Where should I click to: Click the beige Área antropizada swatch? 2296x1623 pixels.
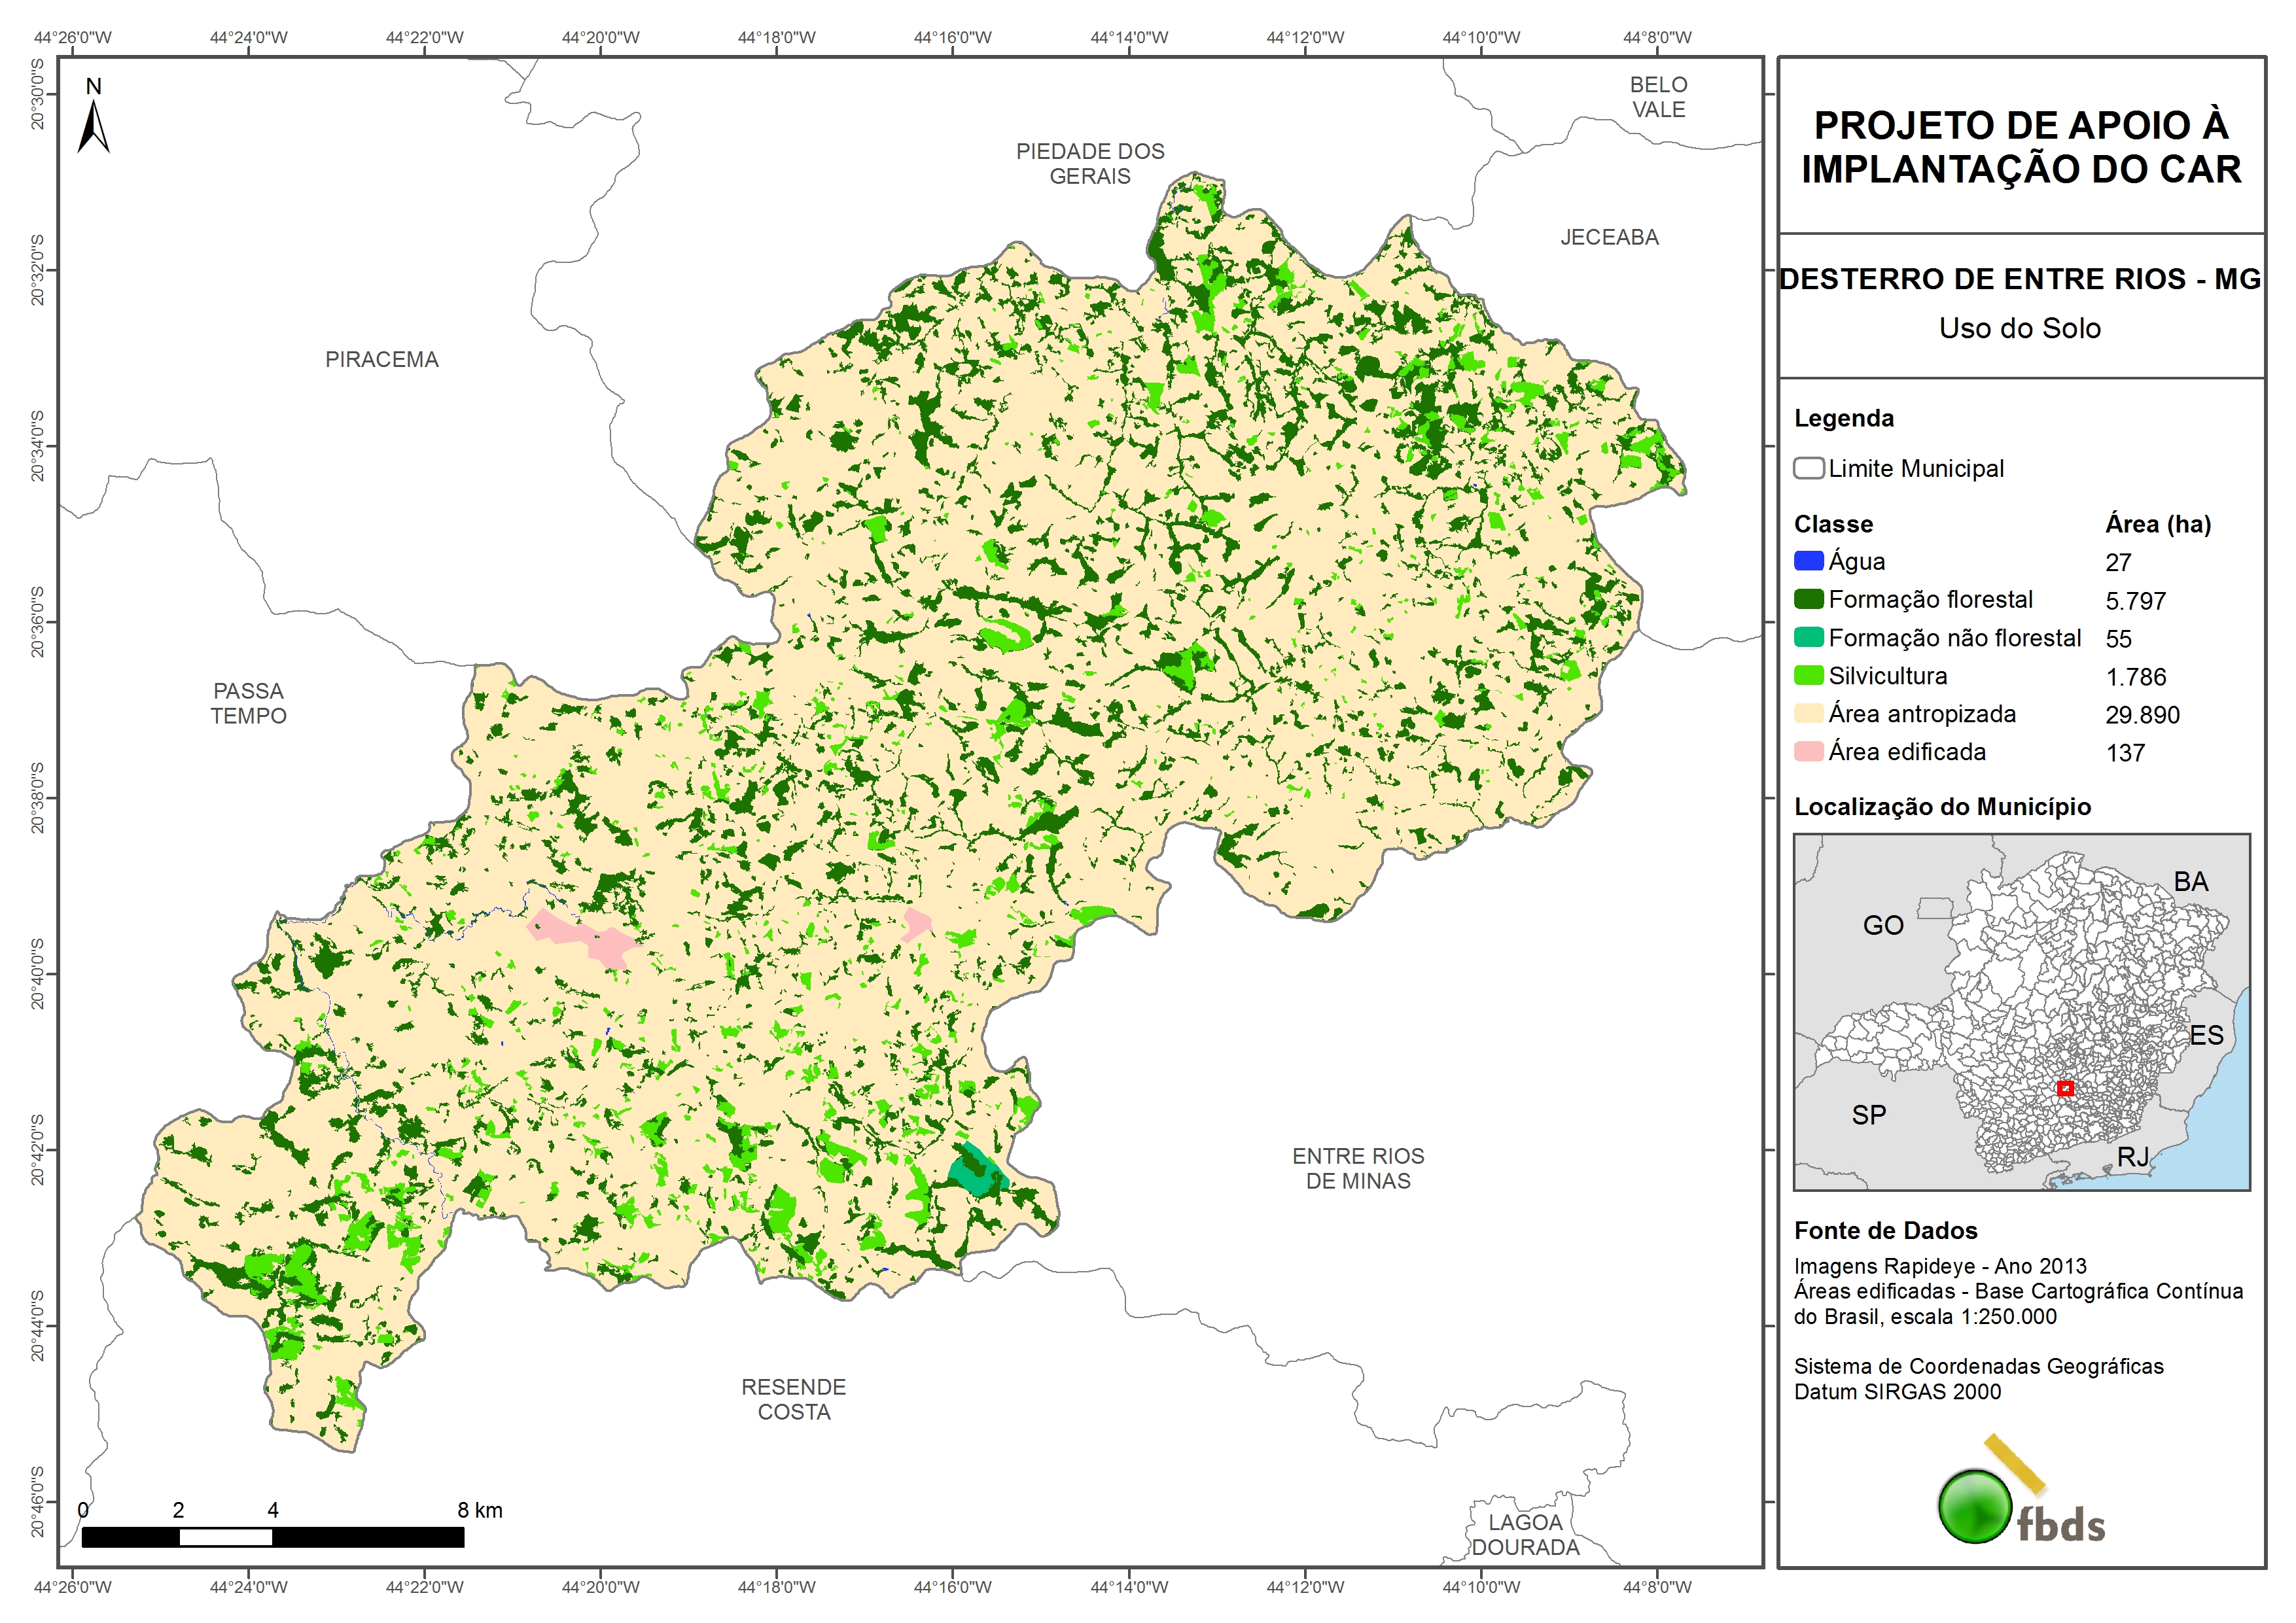click(1808, 713)
